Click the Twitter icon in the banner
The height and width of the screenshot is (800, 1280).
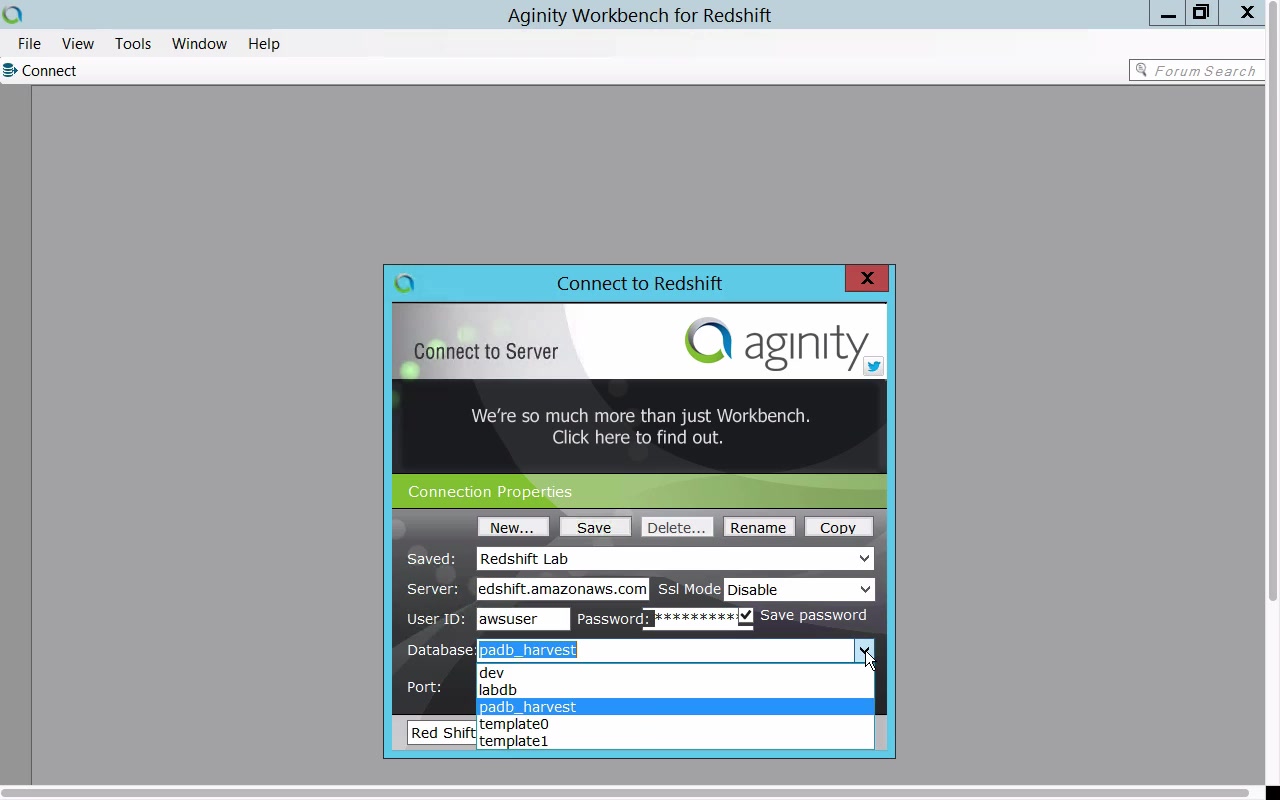[x=873, y=366]
